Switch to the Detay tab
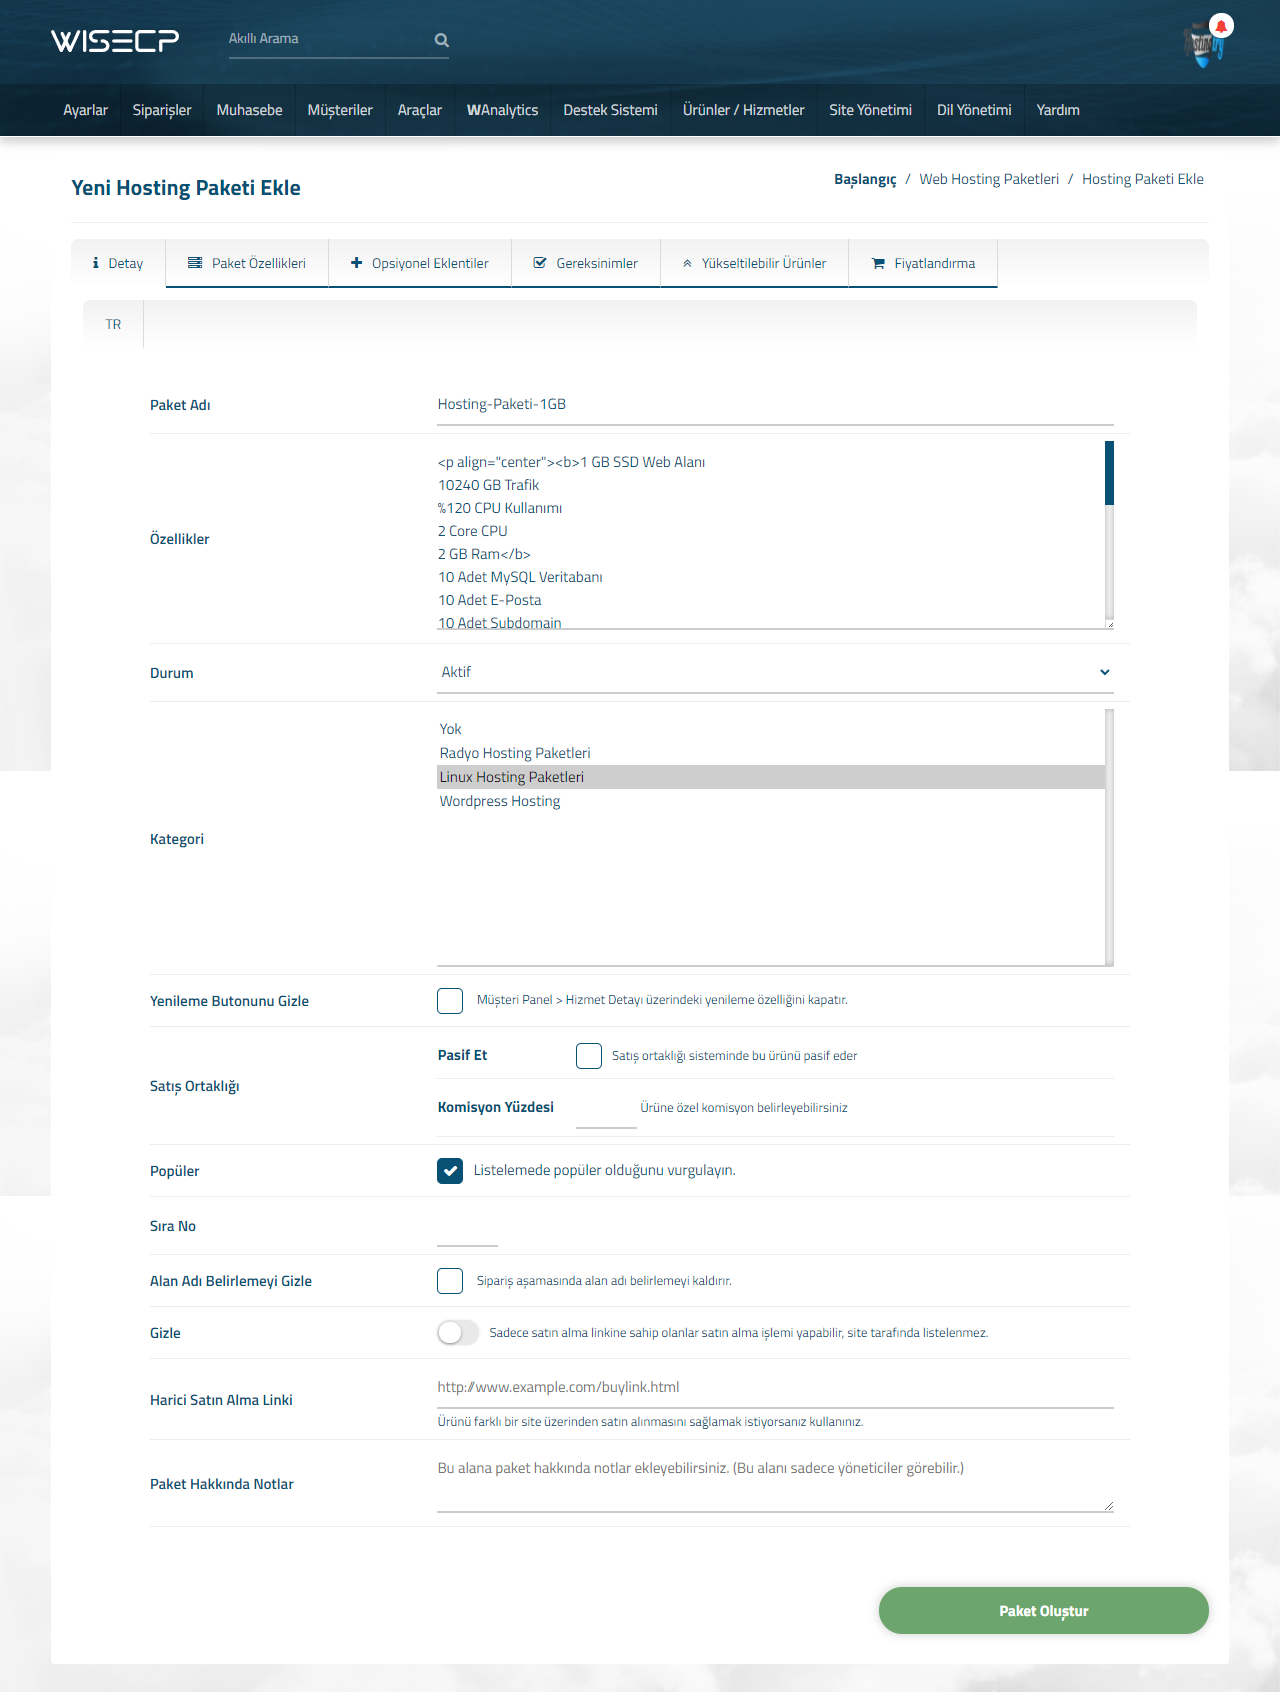Screen dimensions: 1280x1692 (118, 263)
